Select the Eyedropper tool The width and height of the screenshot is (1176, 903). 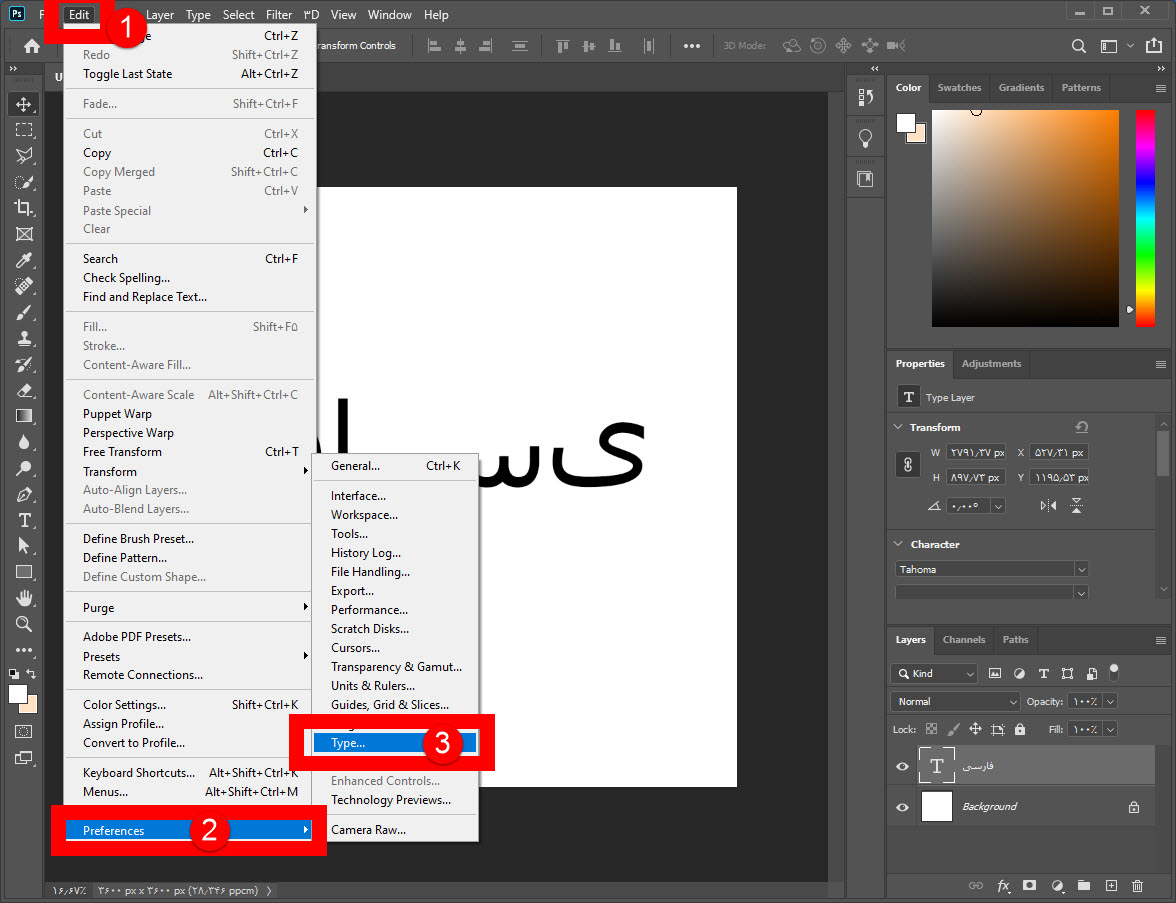pos(24,260)
